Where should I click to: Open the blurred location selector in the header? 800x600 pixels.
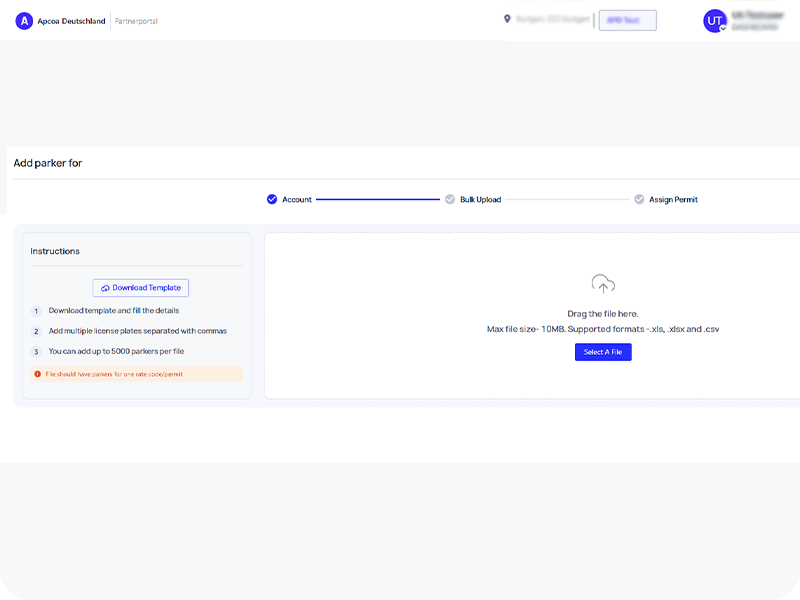pyautogui.click(x=553, y=19)
